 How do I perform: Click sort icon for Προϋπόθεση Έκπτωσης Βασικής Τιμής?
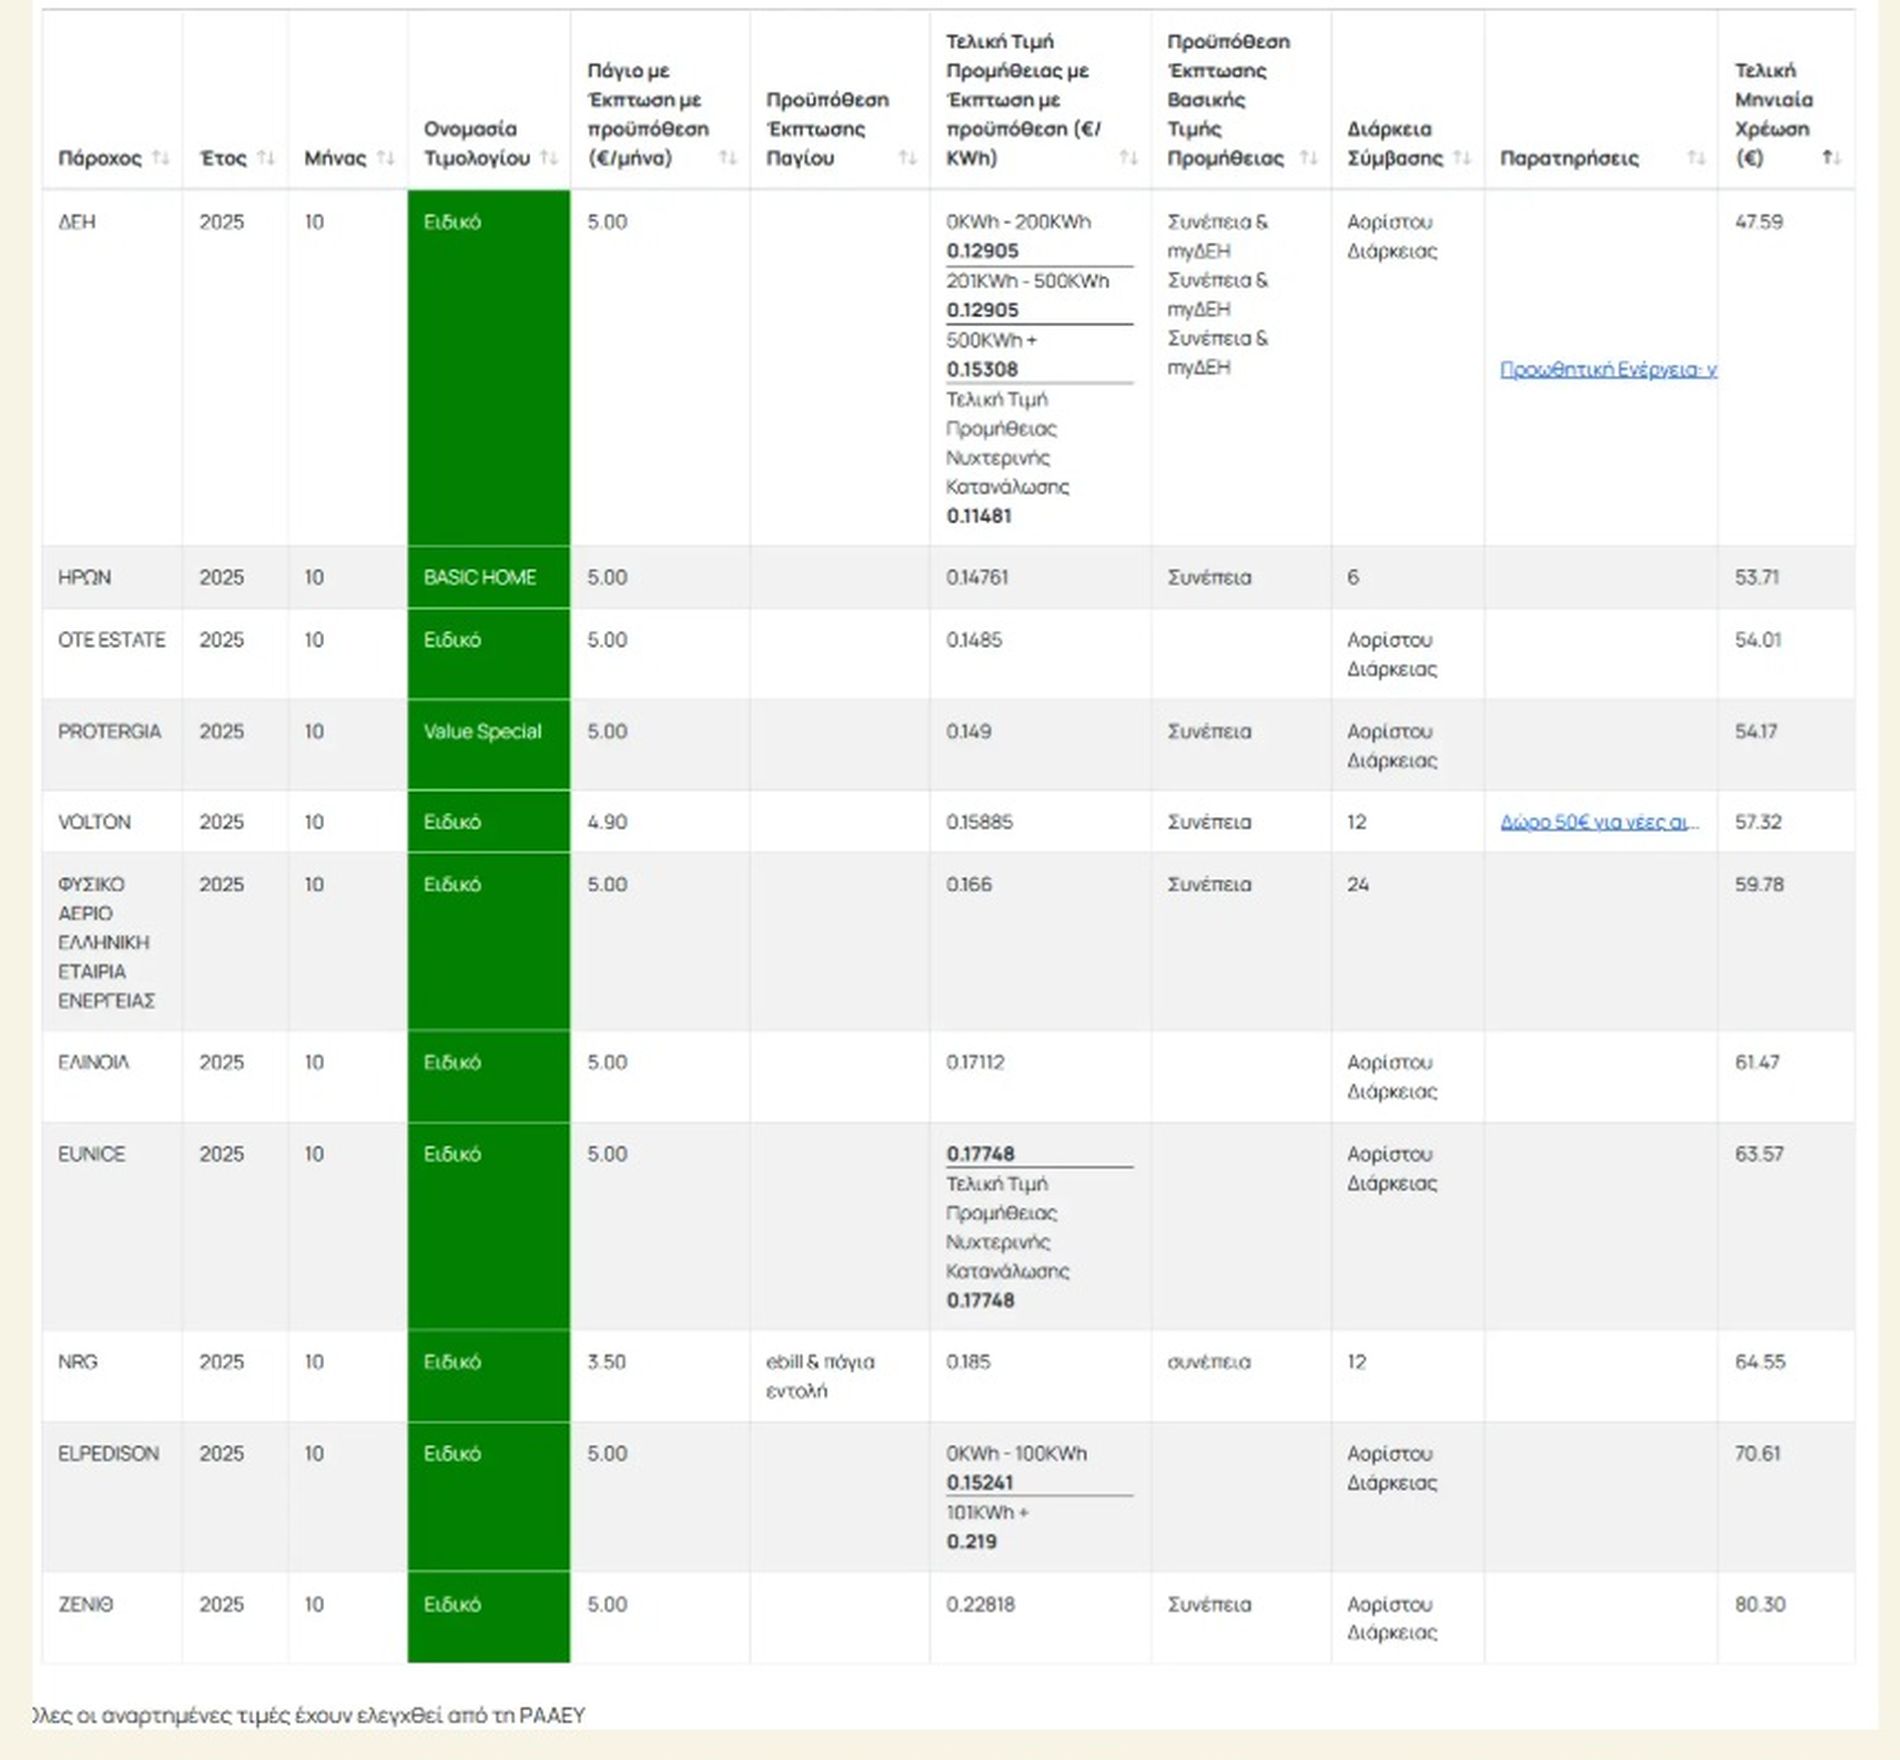[1307, 158]
